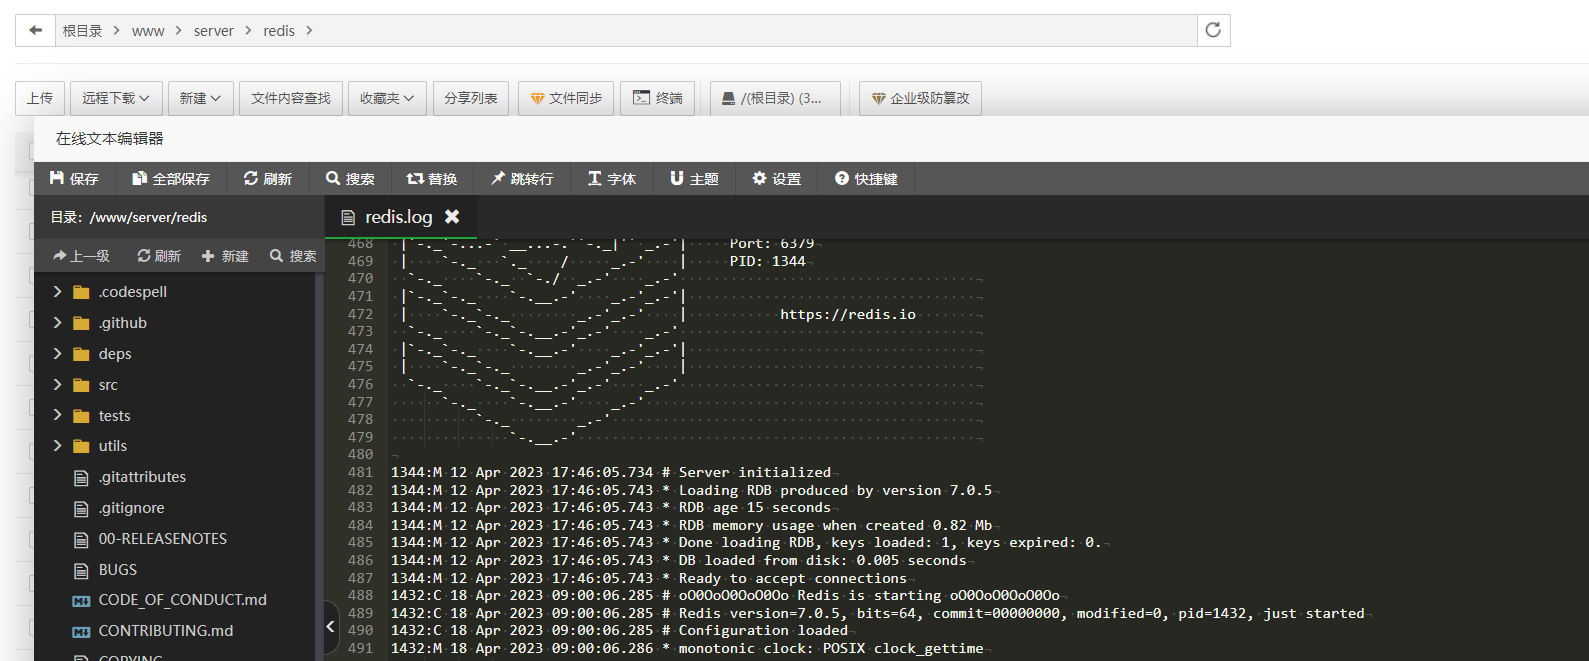The width and height of the screenshot is (1589, 661).
Task: Open editor 设置 settings
Action: [x=777, y=178]
